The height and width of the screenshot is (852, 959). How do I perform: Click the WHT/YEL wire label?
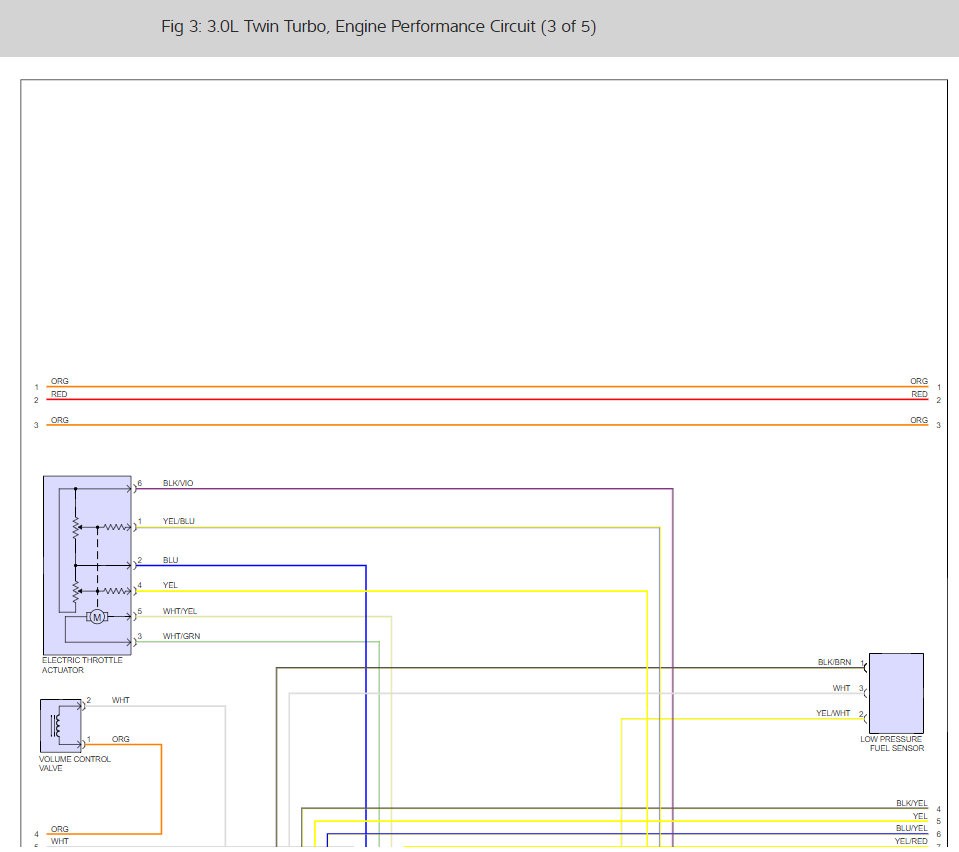(179, 611)
